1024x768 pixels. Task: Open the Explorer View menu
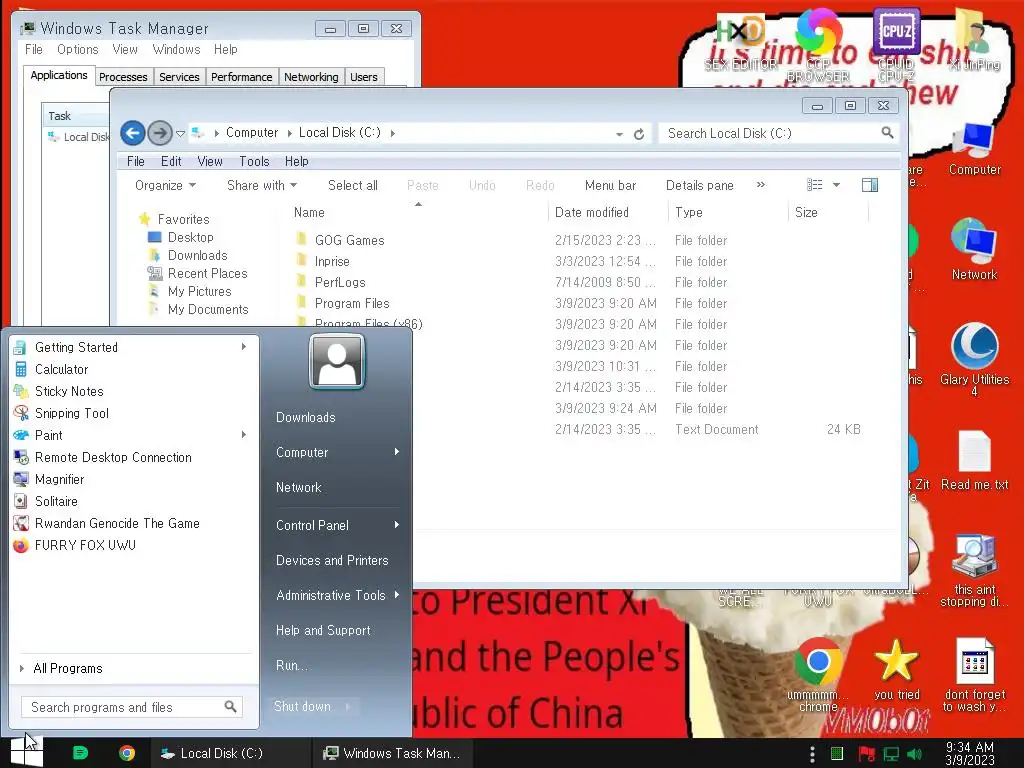point(210,161)
